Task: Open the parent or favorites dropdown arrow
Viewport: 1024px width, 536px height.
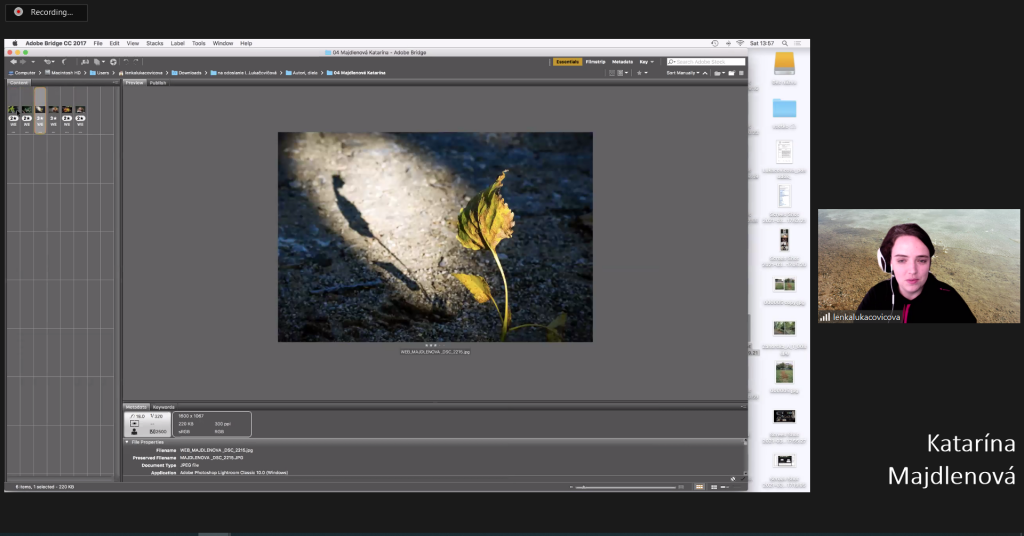Action: [x=33, y=62]
